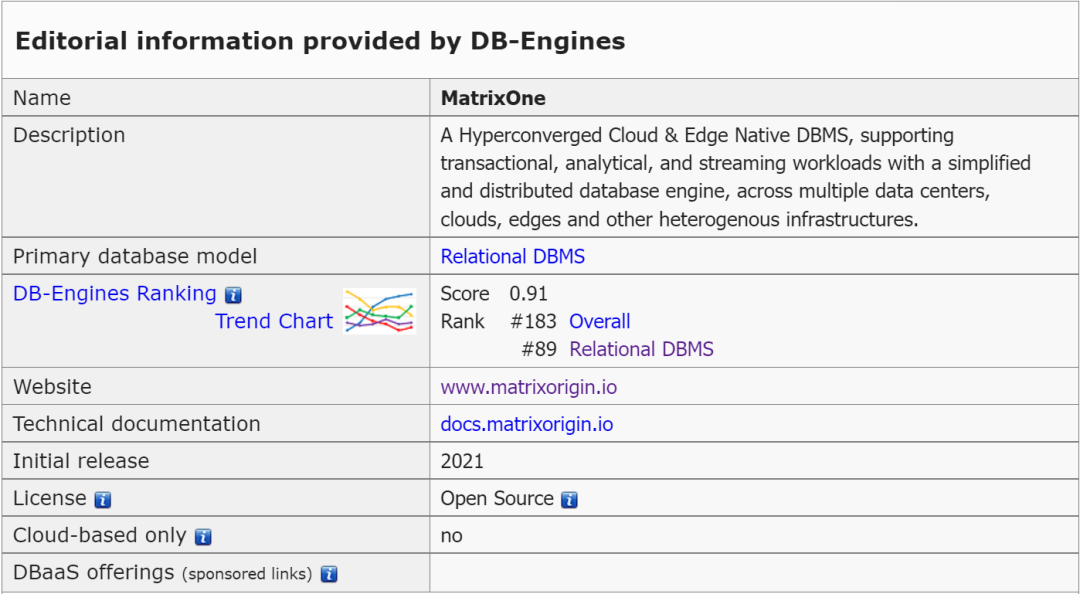Open the docs.matrixorigin.io documentation link
This screenshot has width=1080, height=594.
pos(526,424)
